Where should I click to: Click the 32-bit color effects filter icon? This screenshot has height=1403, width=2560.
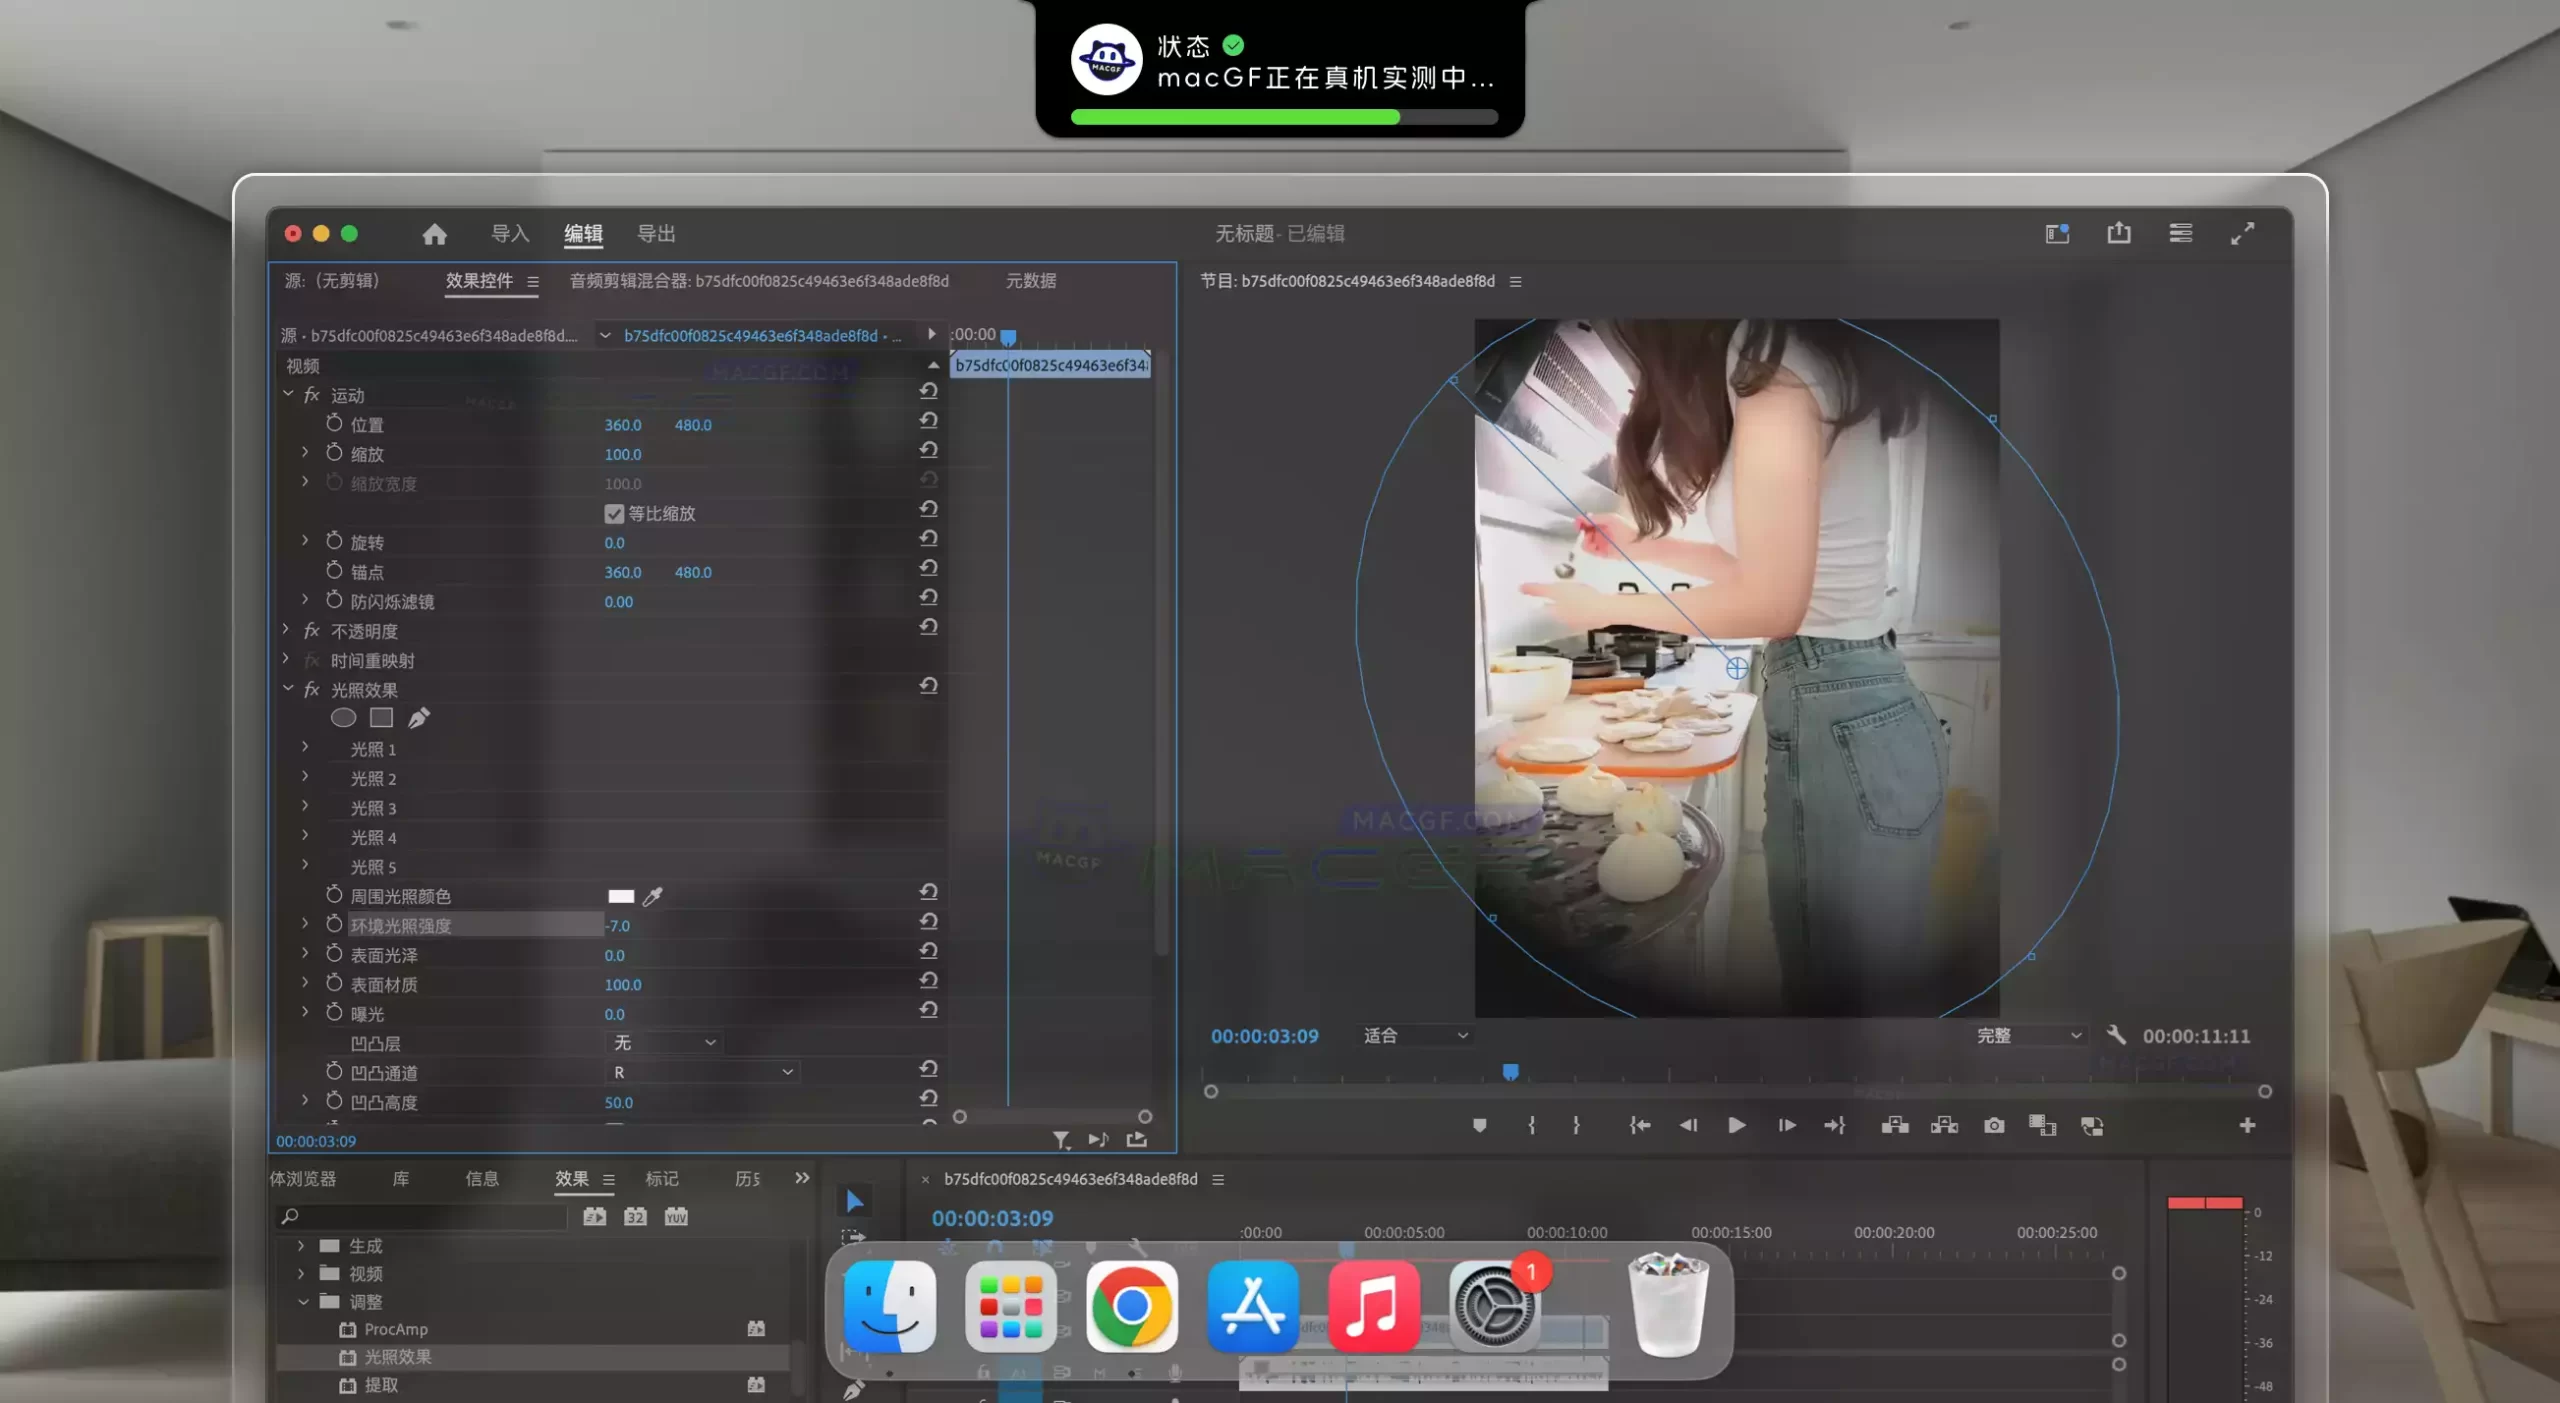click(x=635, y=1216)
